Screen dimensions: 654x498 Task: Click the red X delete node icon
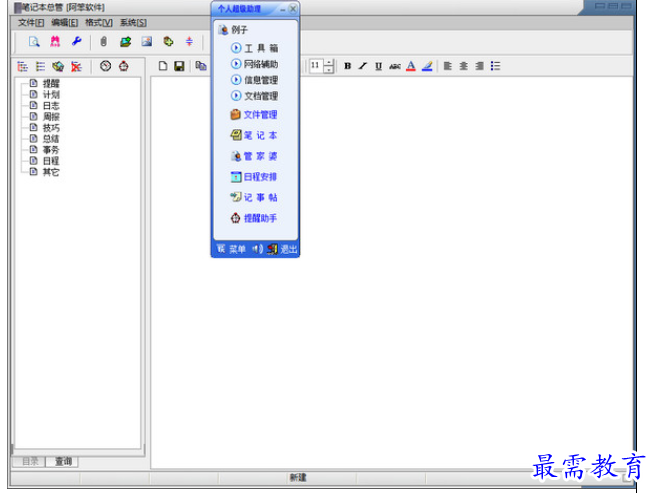coord(76,66)
